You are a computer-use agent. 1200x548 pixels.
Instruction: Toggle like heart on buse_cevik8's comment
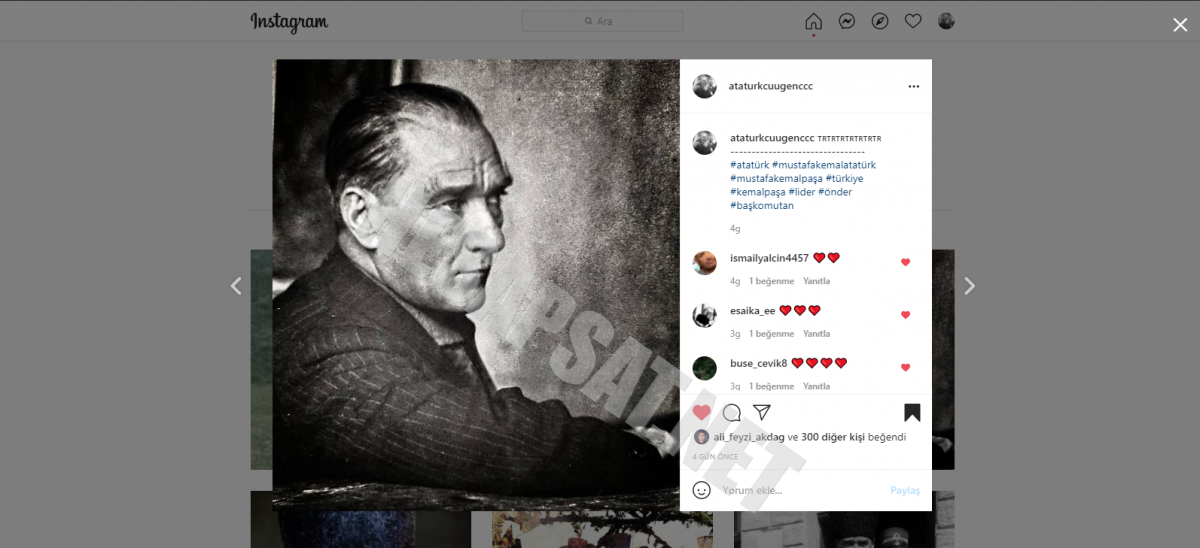[x=906, y=368]
